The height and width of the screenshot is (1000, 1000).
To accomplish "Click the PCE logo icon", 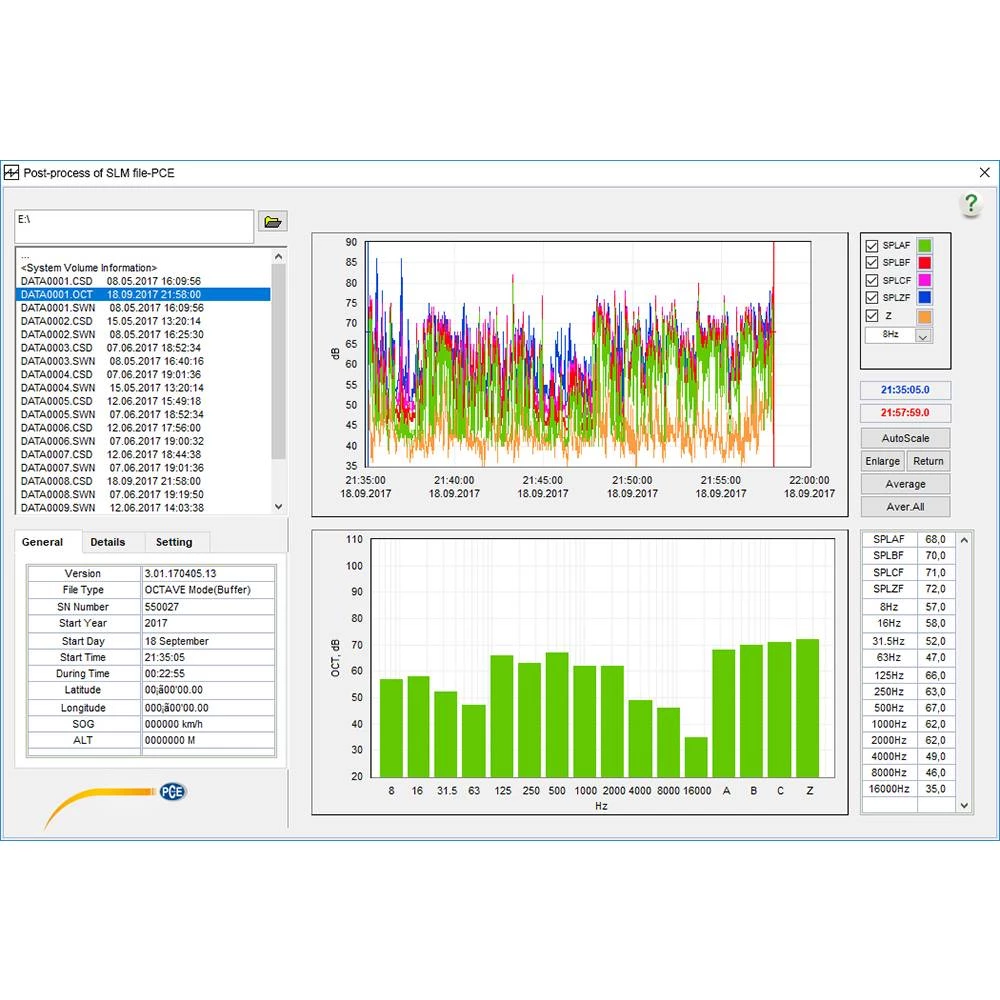I will [x=172, y=792].
